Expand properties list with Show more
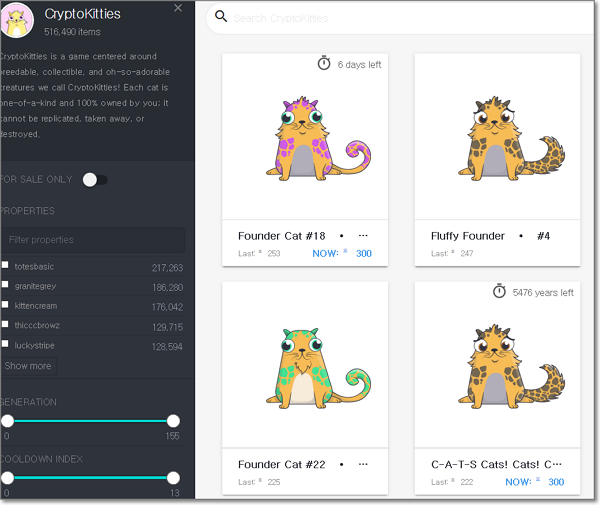 [28, 366]
